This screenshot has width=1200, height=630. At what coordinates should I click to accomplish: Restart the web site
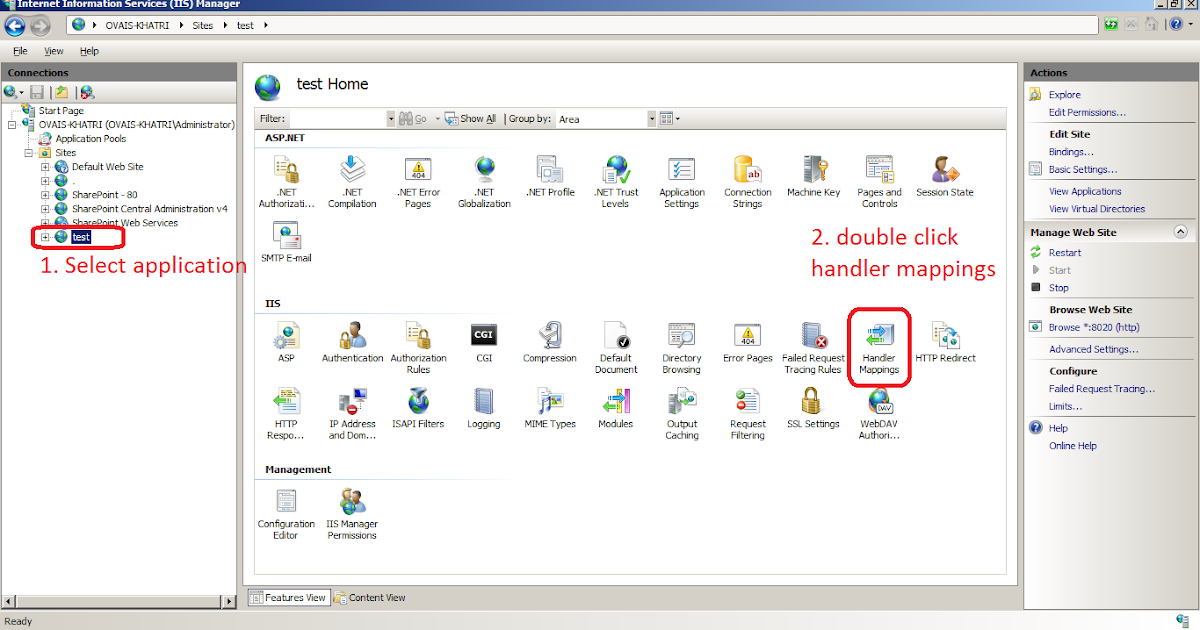coord(1065,253)
